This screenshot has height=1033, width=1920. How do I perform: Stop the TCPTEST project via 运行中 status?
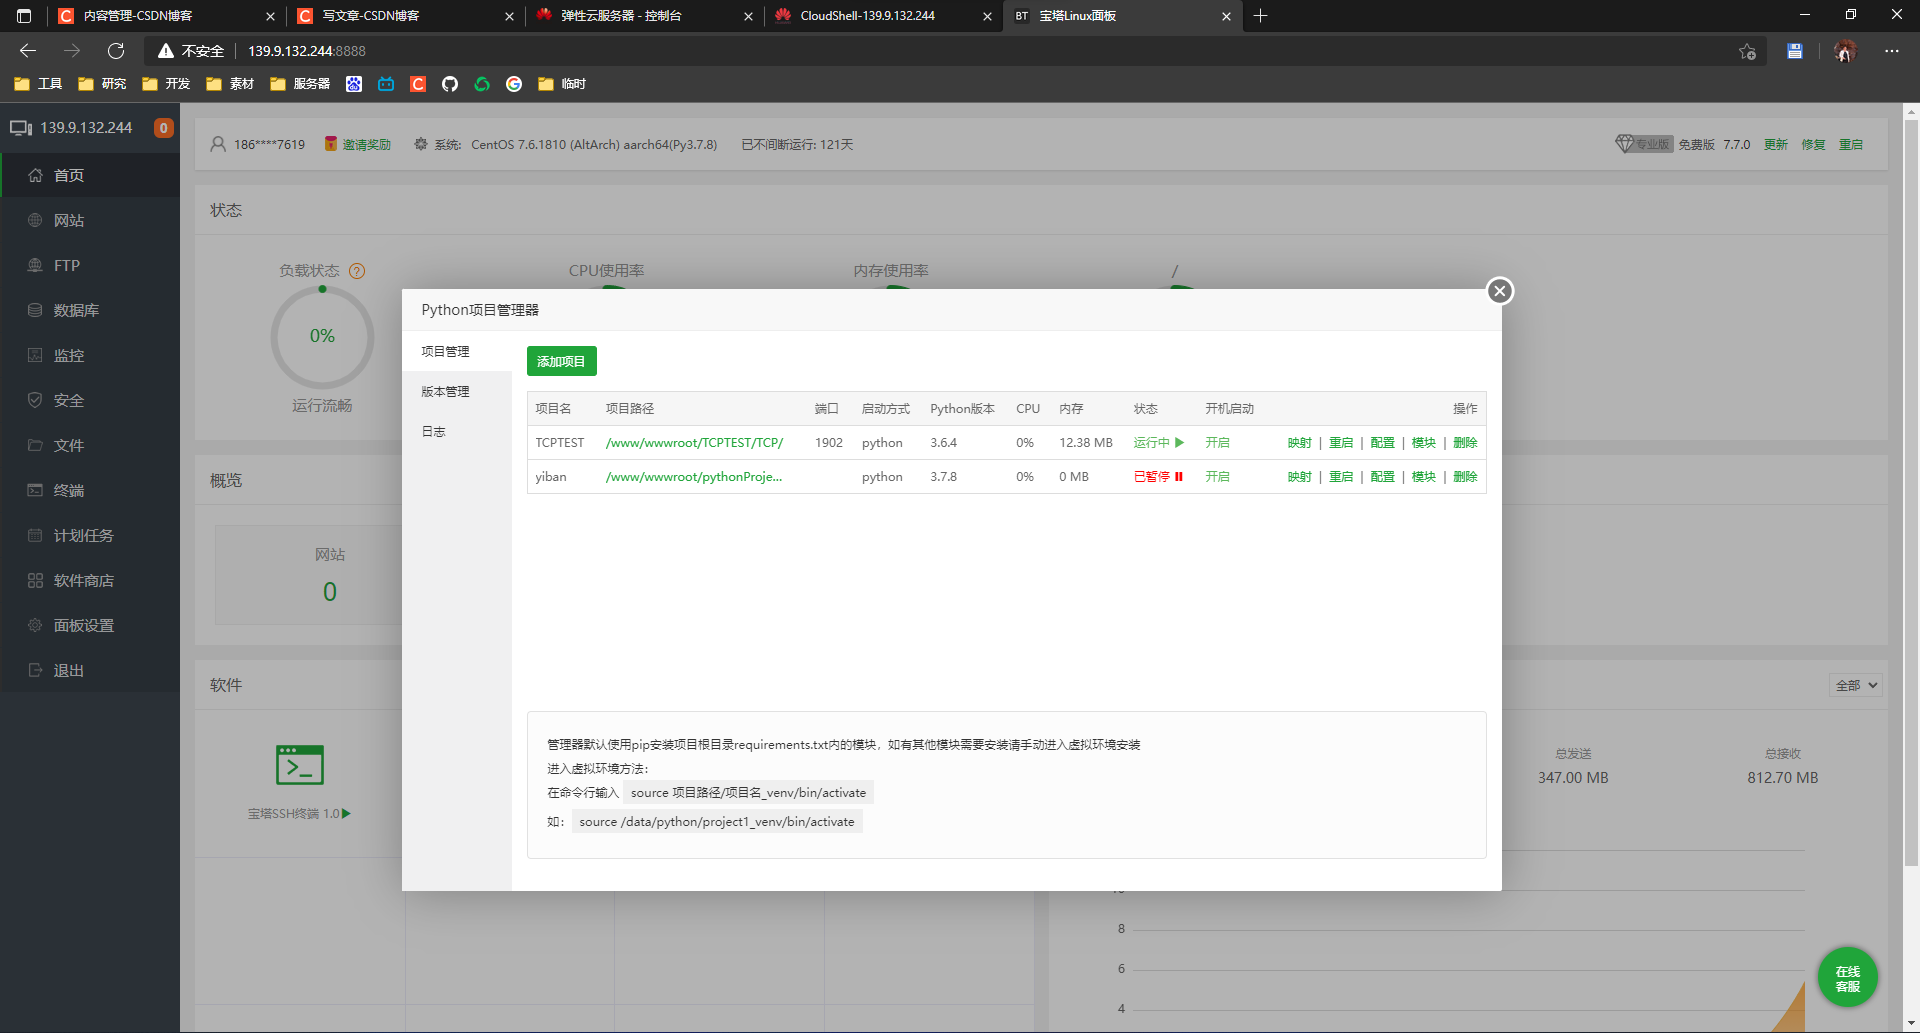coord(1158,442)
